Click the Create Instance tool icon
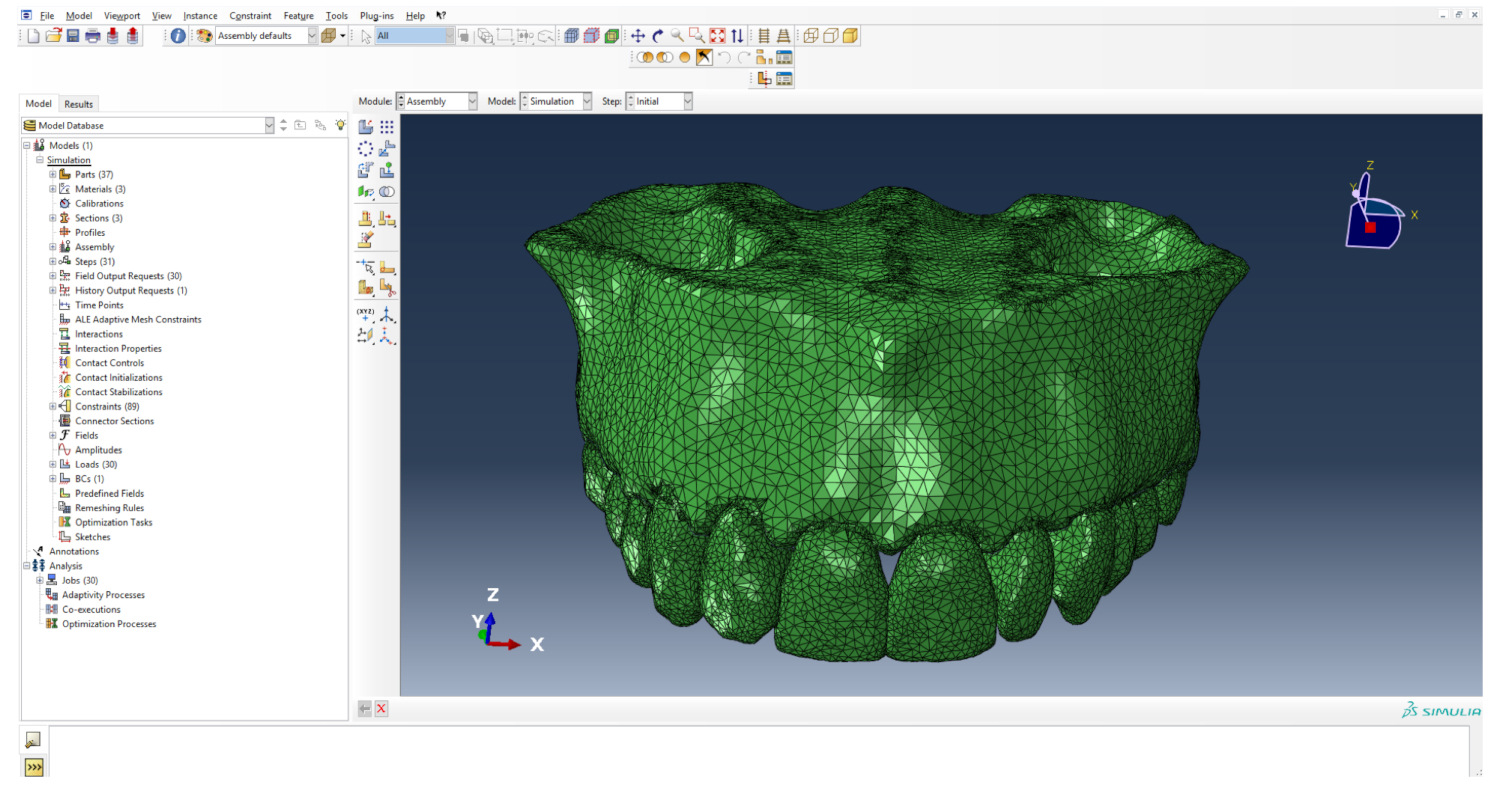This screenshot has height=791, width=1500. (x=366, y=127)
